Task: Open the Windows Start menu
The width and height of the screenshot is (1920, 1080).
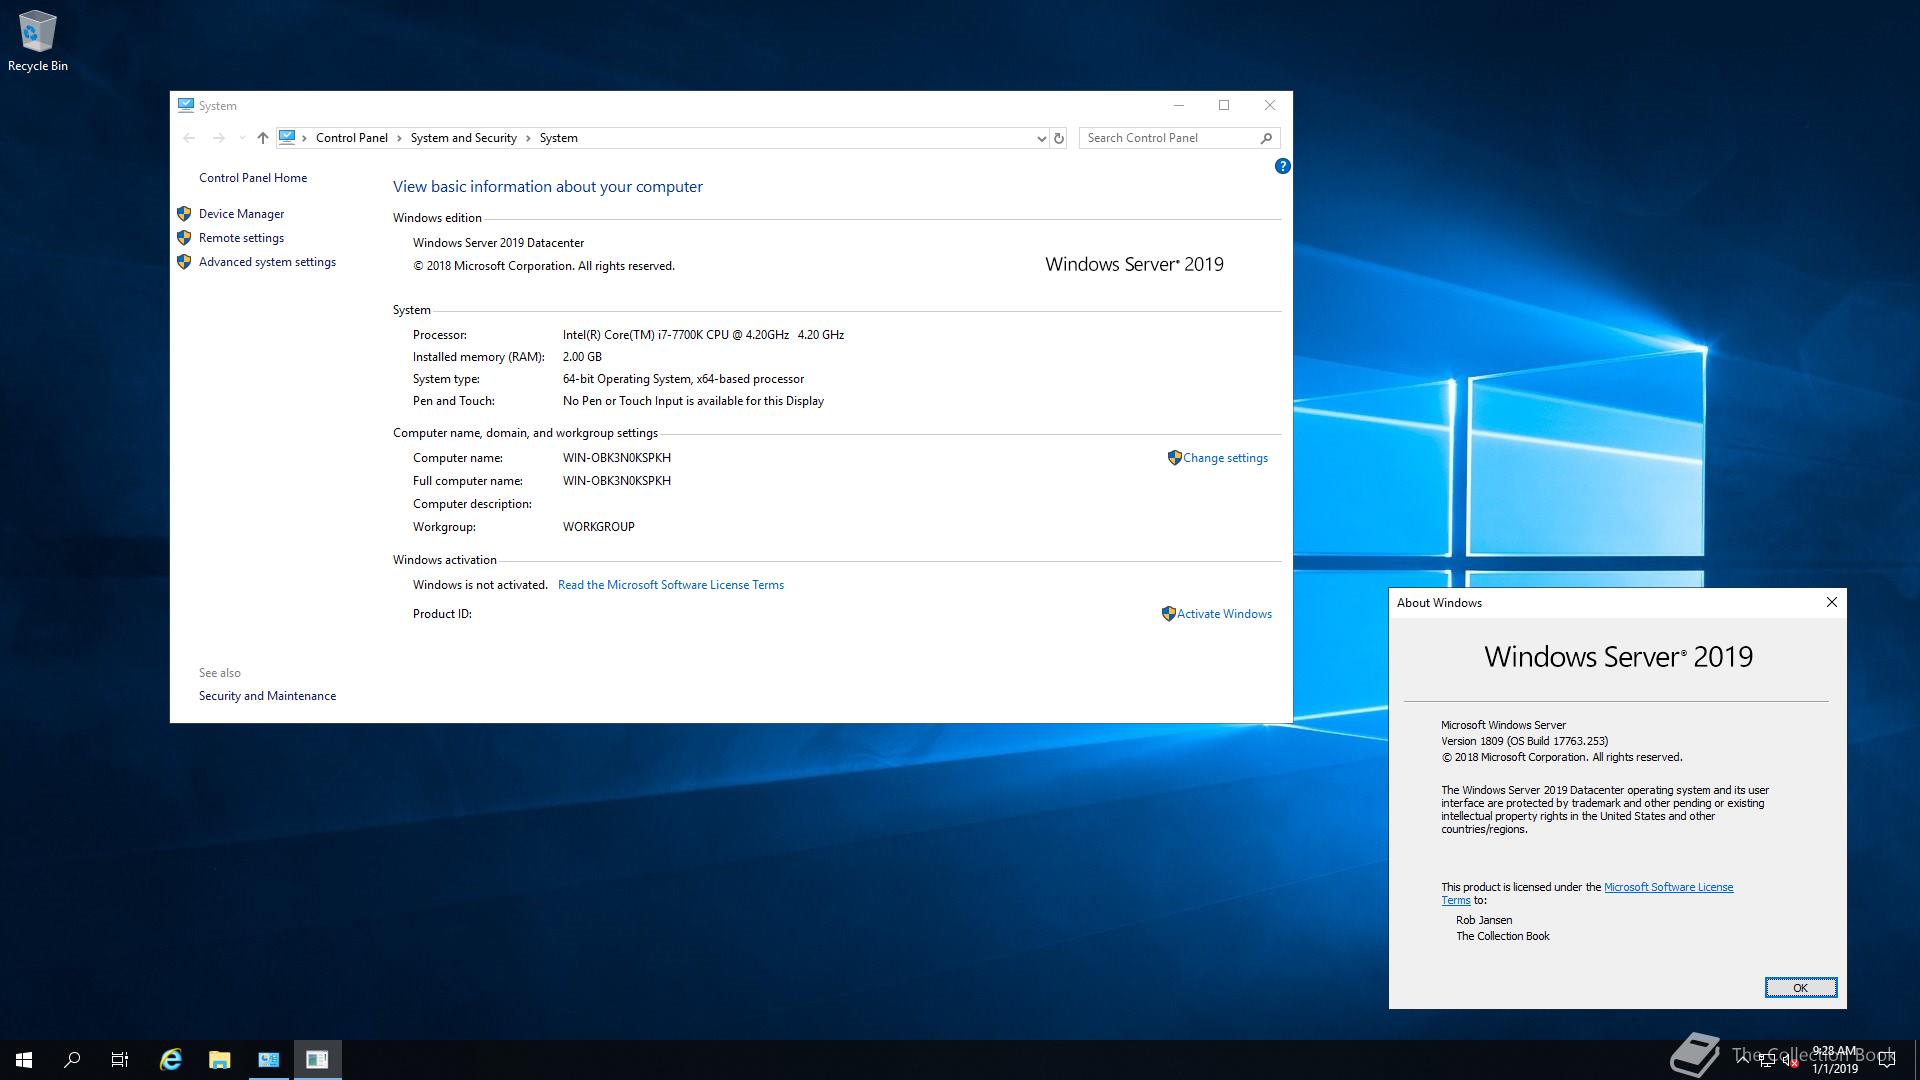Action: click(24, 1060)
